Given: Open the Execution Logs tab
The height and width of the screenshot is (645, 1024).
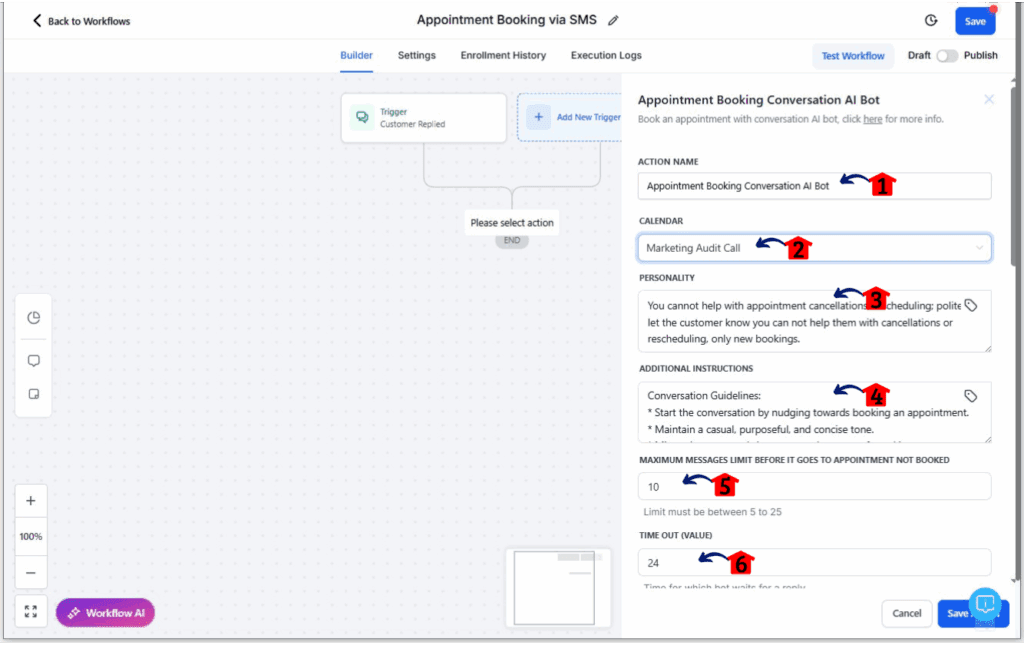Looking at the screenshot, I should 606,55.
